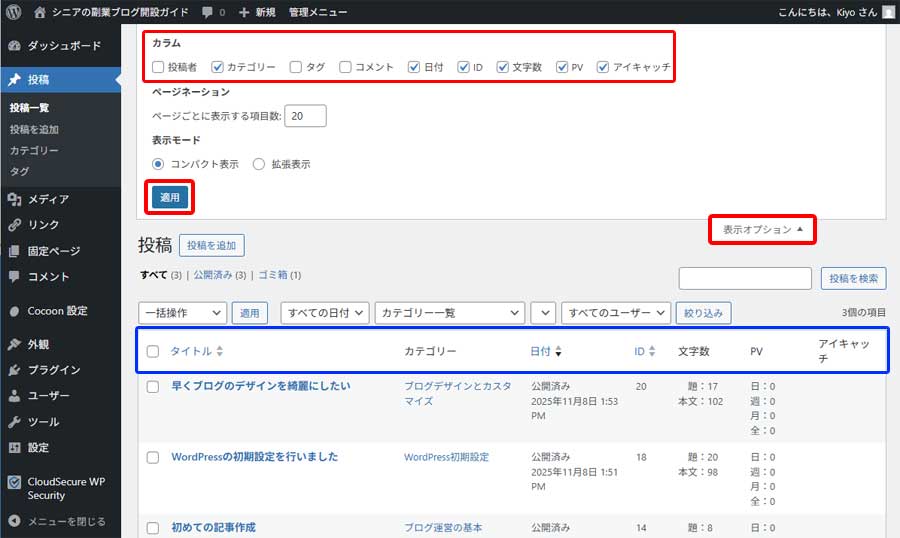Click the コメント bubble icon in sidebar
The height and width of the screenshot is (538, 900).
(14, 277)
